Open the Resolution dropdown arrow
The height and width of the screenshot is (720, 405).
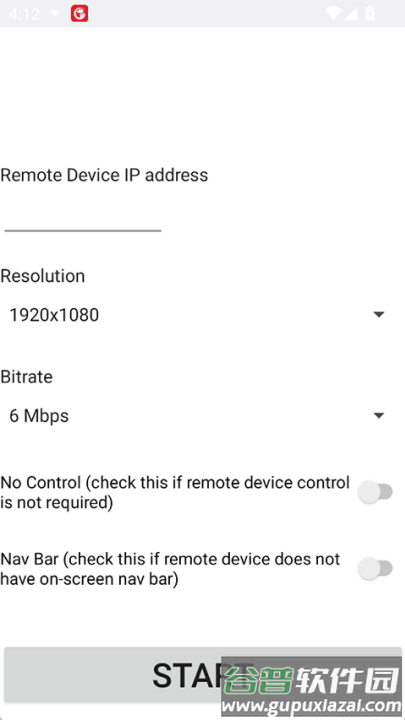tap(379, 315)
